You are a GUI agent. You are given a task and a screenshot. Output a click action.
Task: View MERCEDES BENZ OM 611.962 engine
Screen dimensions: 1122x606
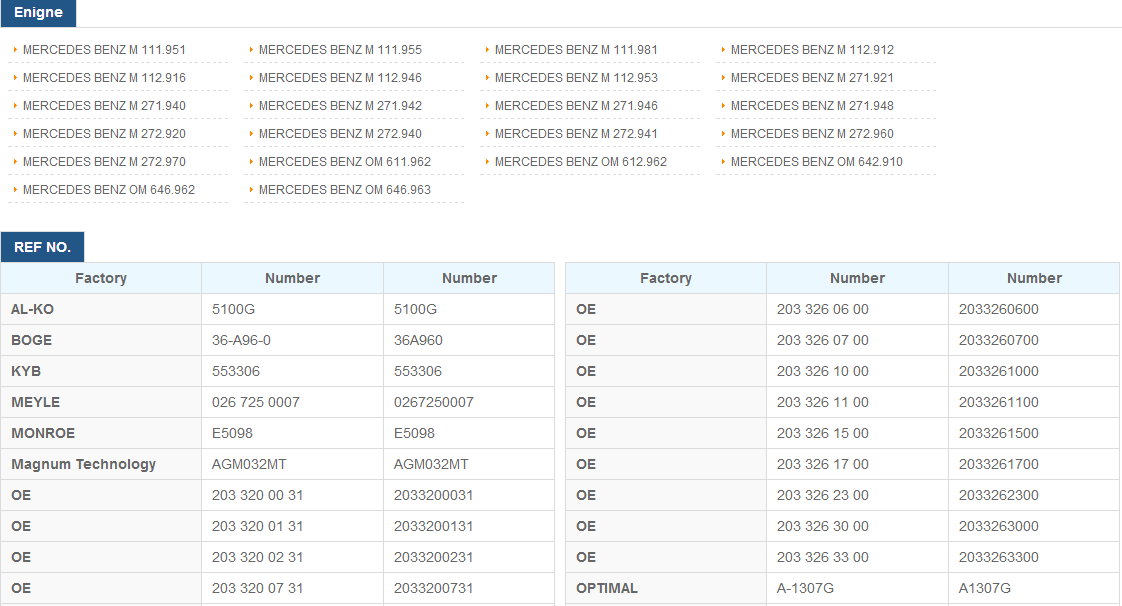click(x=345, y=162)
